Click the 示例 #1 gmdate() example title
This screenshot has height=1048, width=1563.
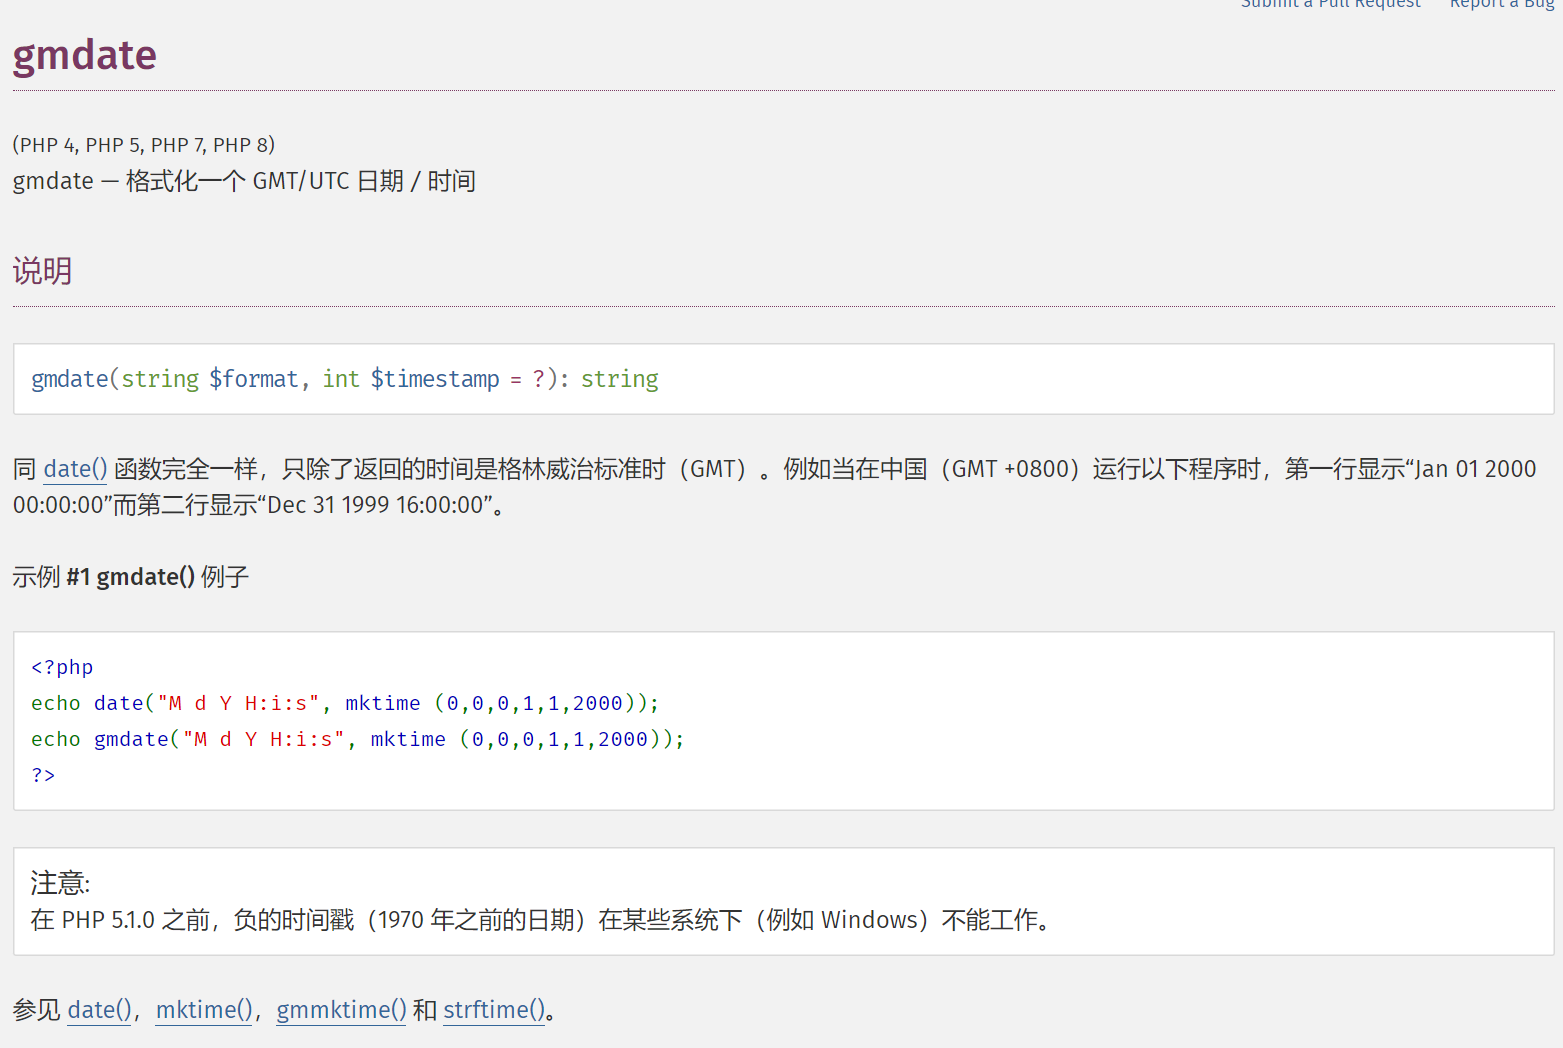(x=130, y=577)
